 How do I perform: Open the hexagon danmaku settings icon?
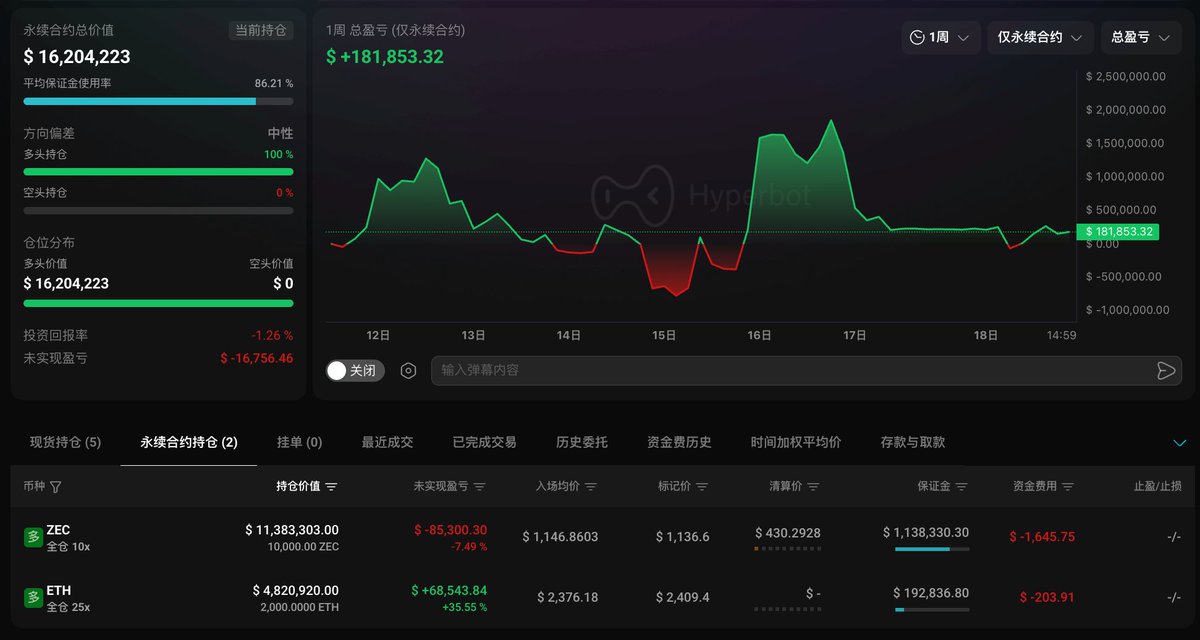click(x=408, y=370)
